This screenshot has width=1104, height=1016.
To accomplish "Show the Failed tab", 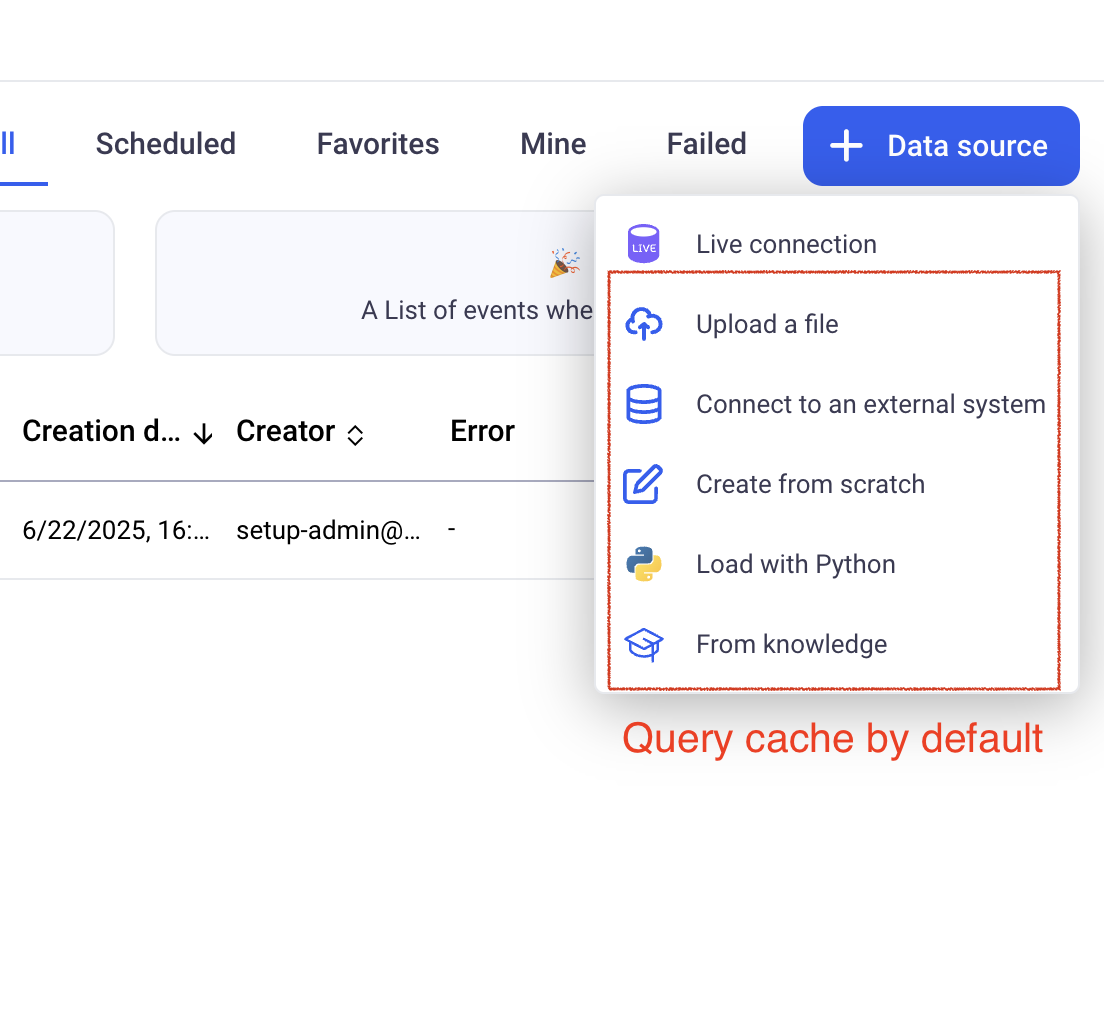I will pyautogui.click(x=707, y=144).
